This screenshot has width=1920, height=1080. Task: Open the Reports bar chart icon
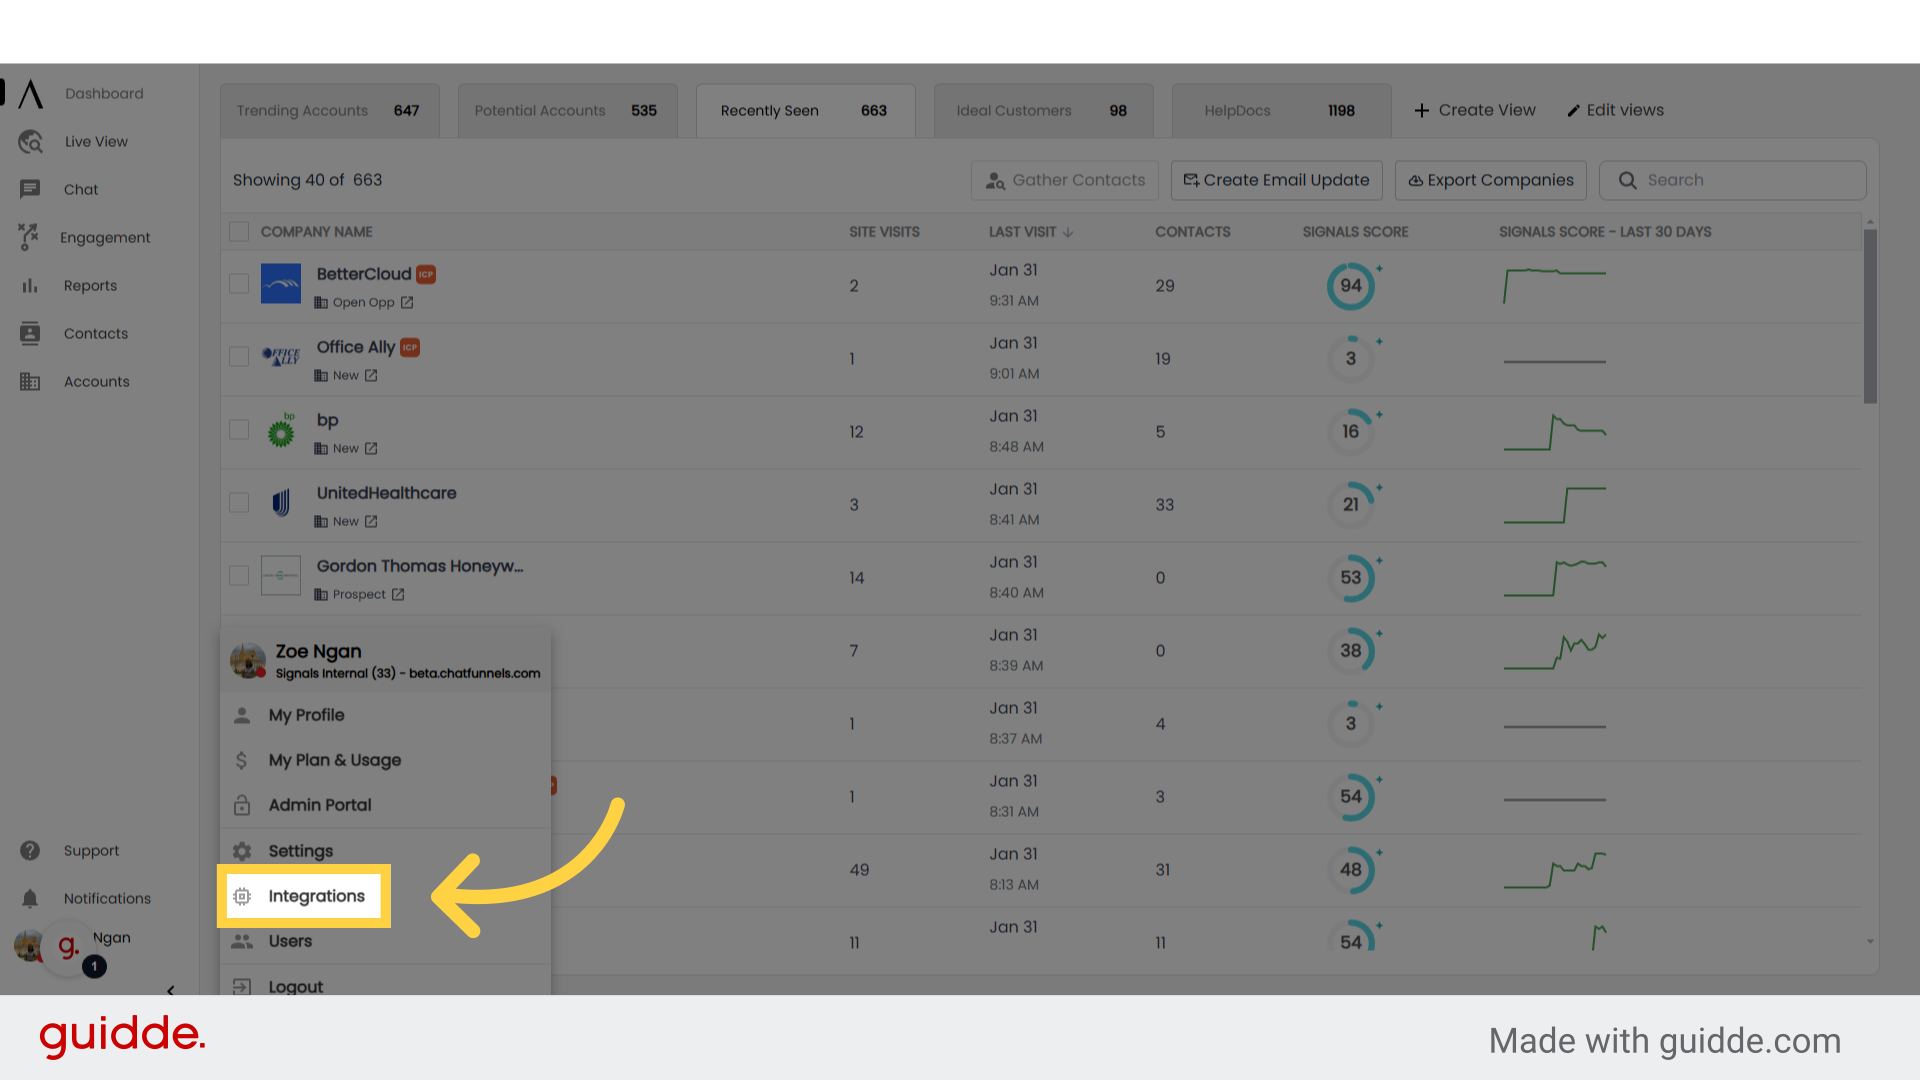pyautogui.click(x=30, y=285)
